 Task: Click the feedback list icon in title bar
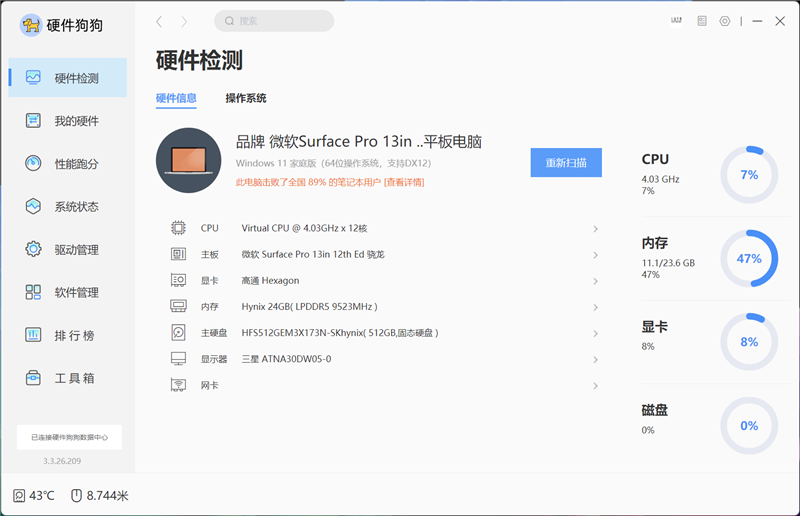[x=702, y=21]
